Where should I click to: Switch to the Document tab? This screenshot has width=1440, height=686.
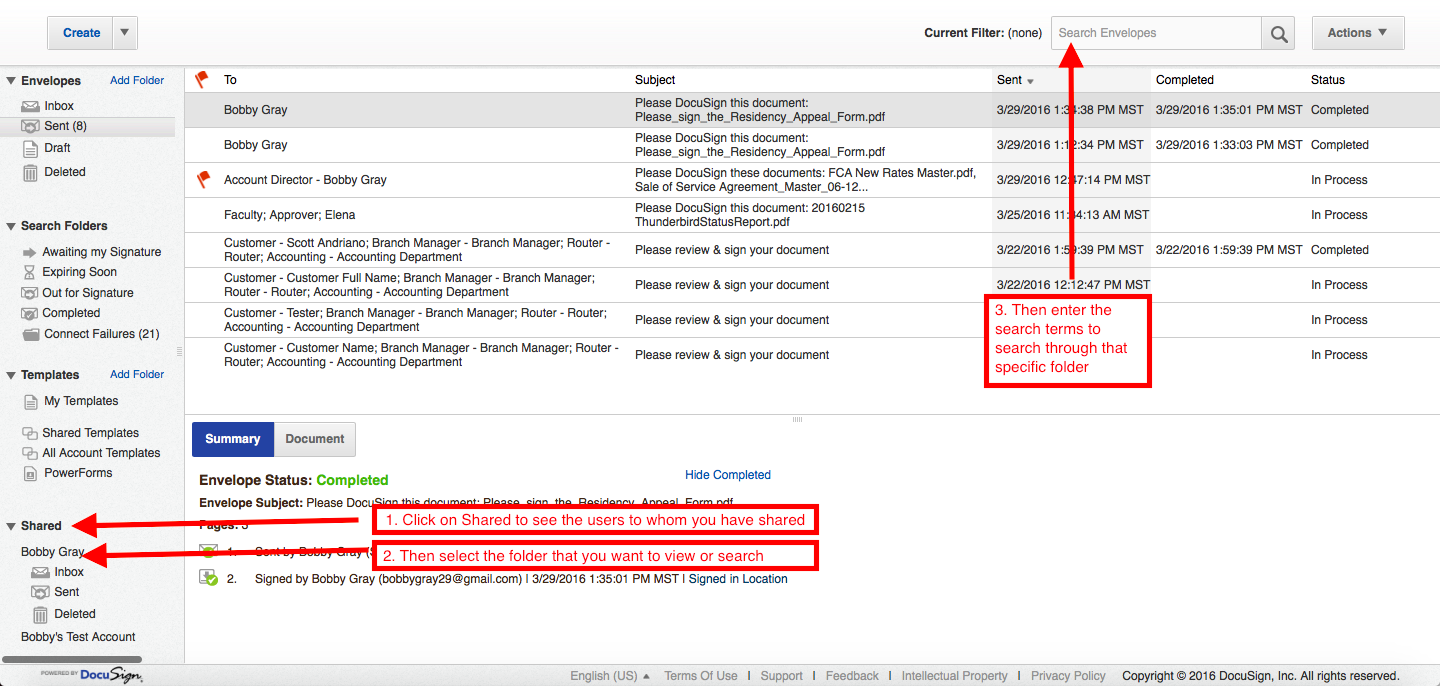coord(315,439)
